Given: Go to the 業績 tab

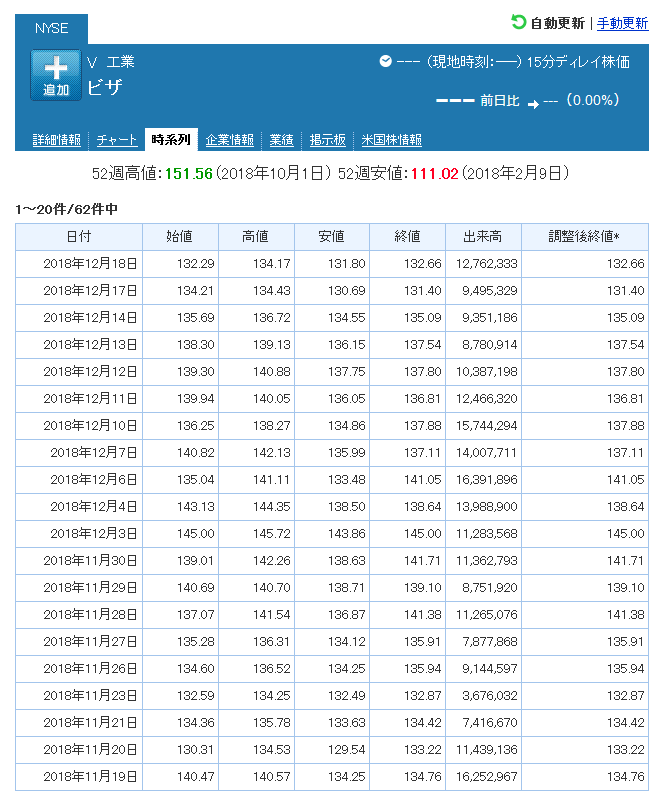Looking at the screenshot, I should click(282, 140).
